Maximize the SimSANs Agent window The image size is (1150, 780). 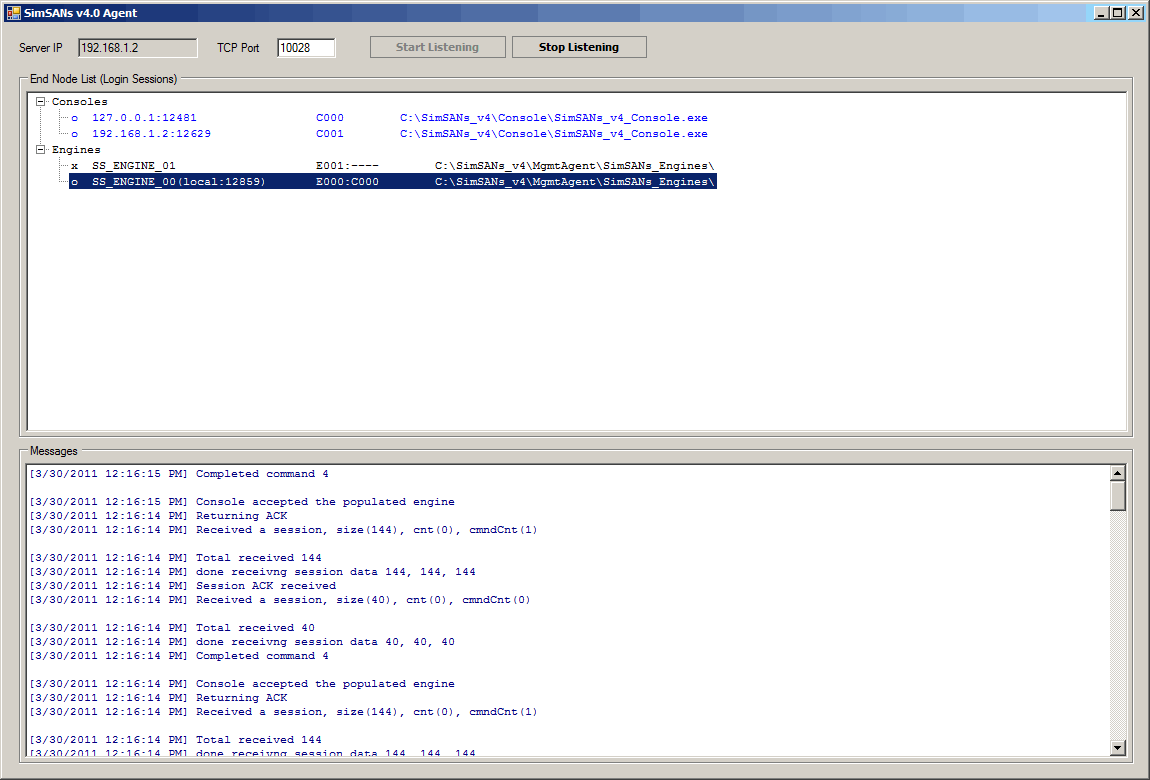1117,13
